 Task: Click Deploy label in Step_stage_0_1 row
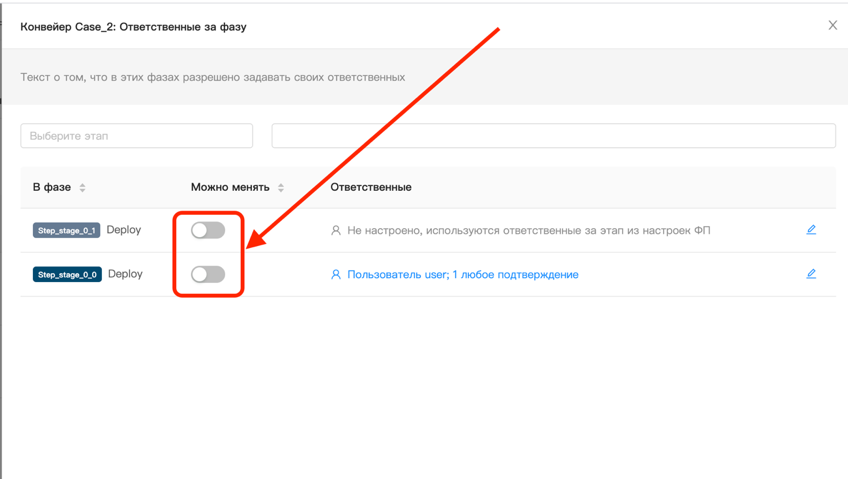(x=124, y=230)
